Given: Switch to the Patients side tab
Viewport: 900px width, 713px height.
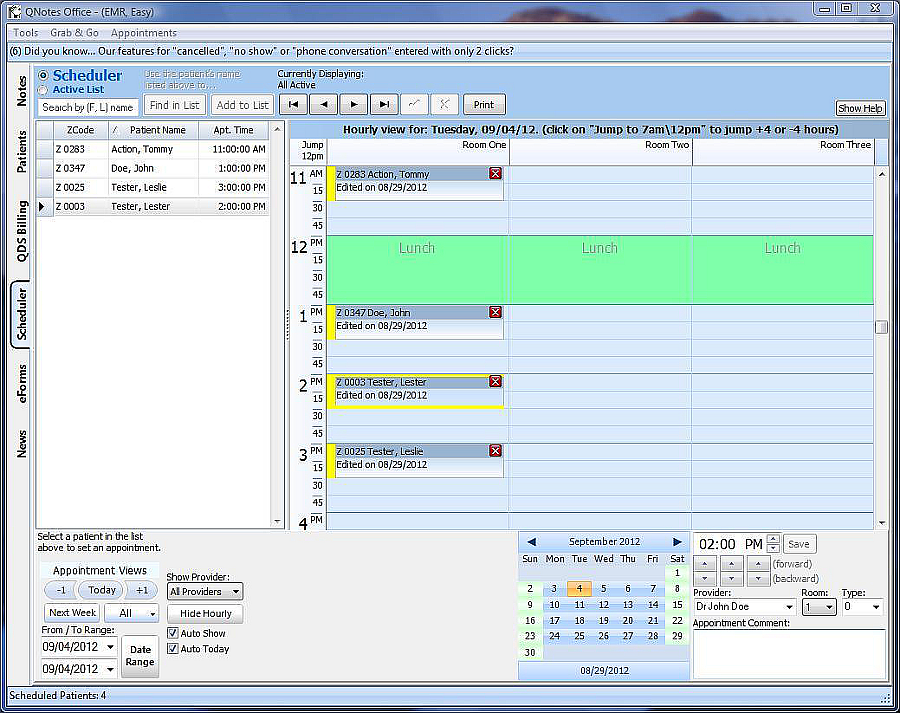Looking at the screenshot, I should [21, 151].
